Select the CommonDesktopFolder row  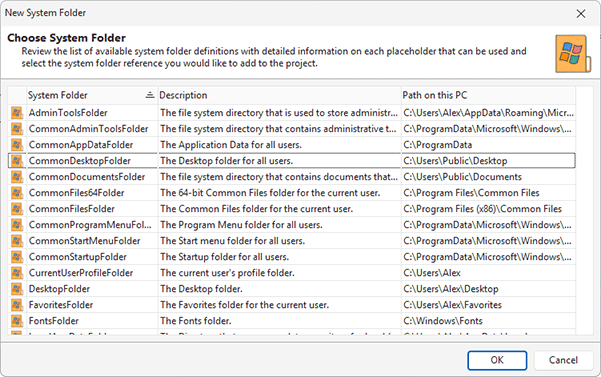[x=292, y=161]
